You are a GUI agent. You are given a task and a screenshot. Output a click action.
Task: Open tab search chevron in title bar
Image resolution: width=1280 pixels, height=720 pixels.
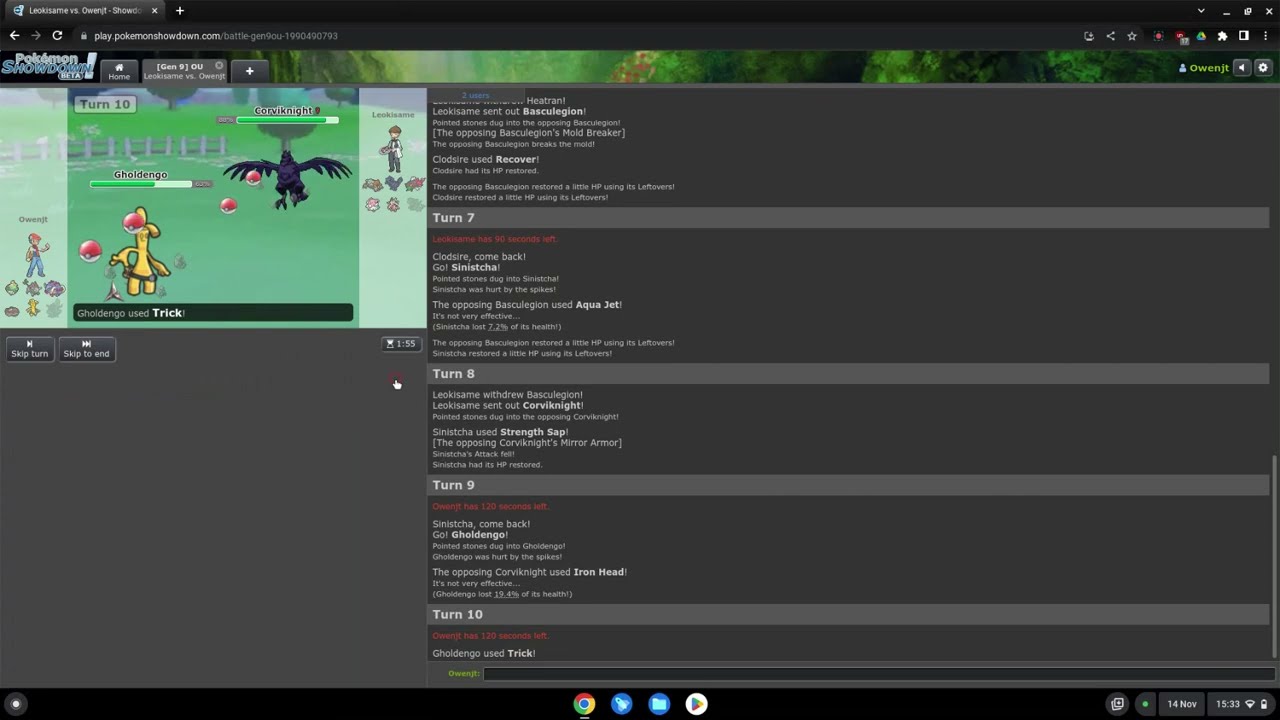[1201, 11]
